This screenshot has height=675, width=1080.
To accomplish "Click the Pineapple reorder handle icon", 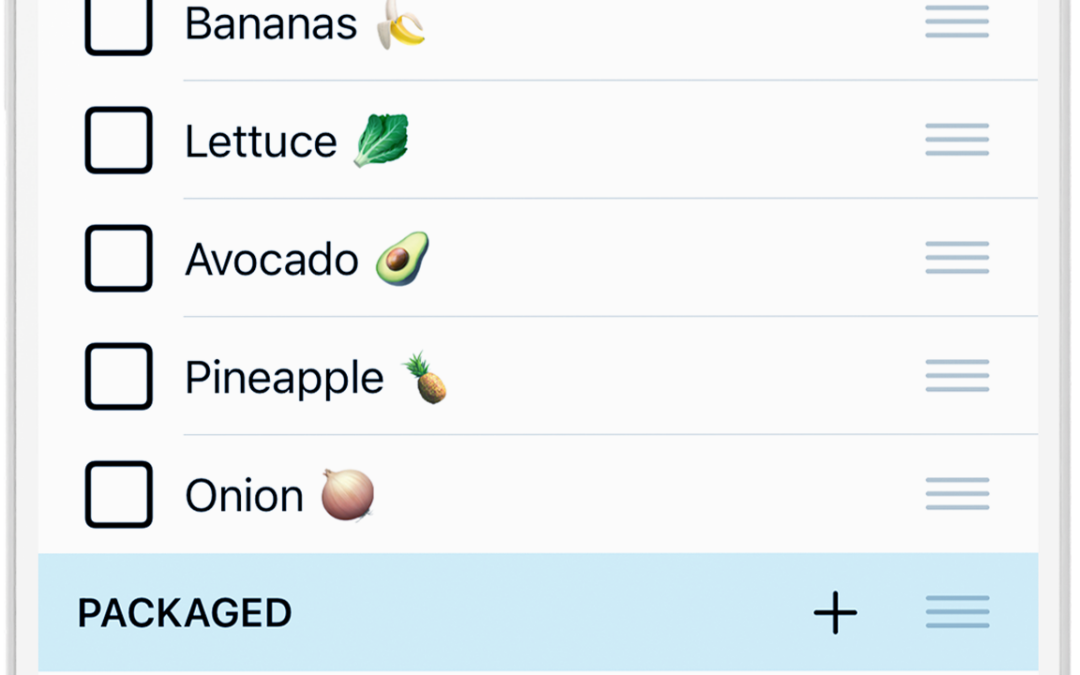I will tap(957, 376).
